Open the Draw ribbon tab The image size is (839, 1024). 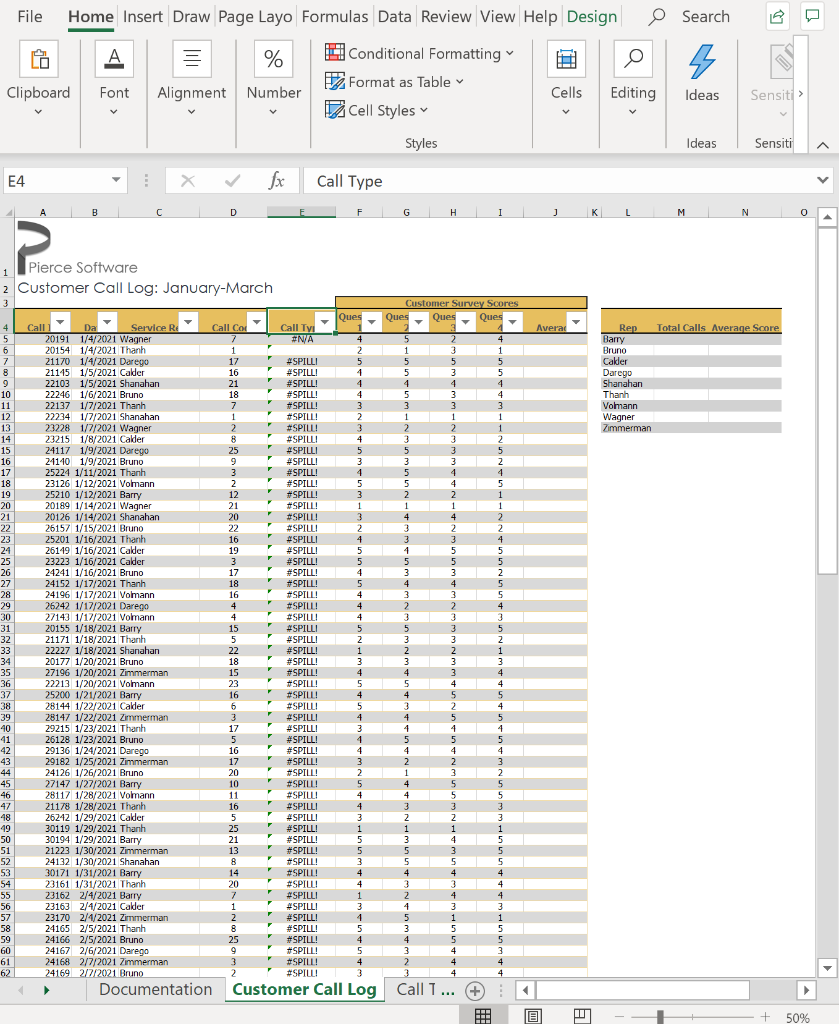tap(191, 16)
